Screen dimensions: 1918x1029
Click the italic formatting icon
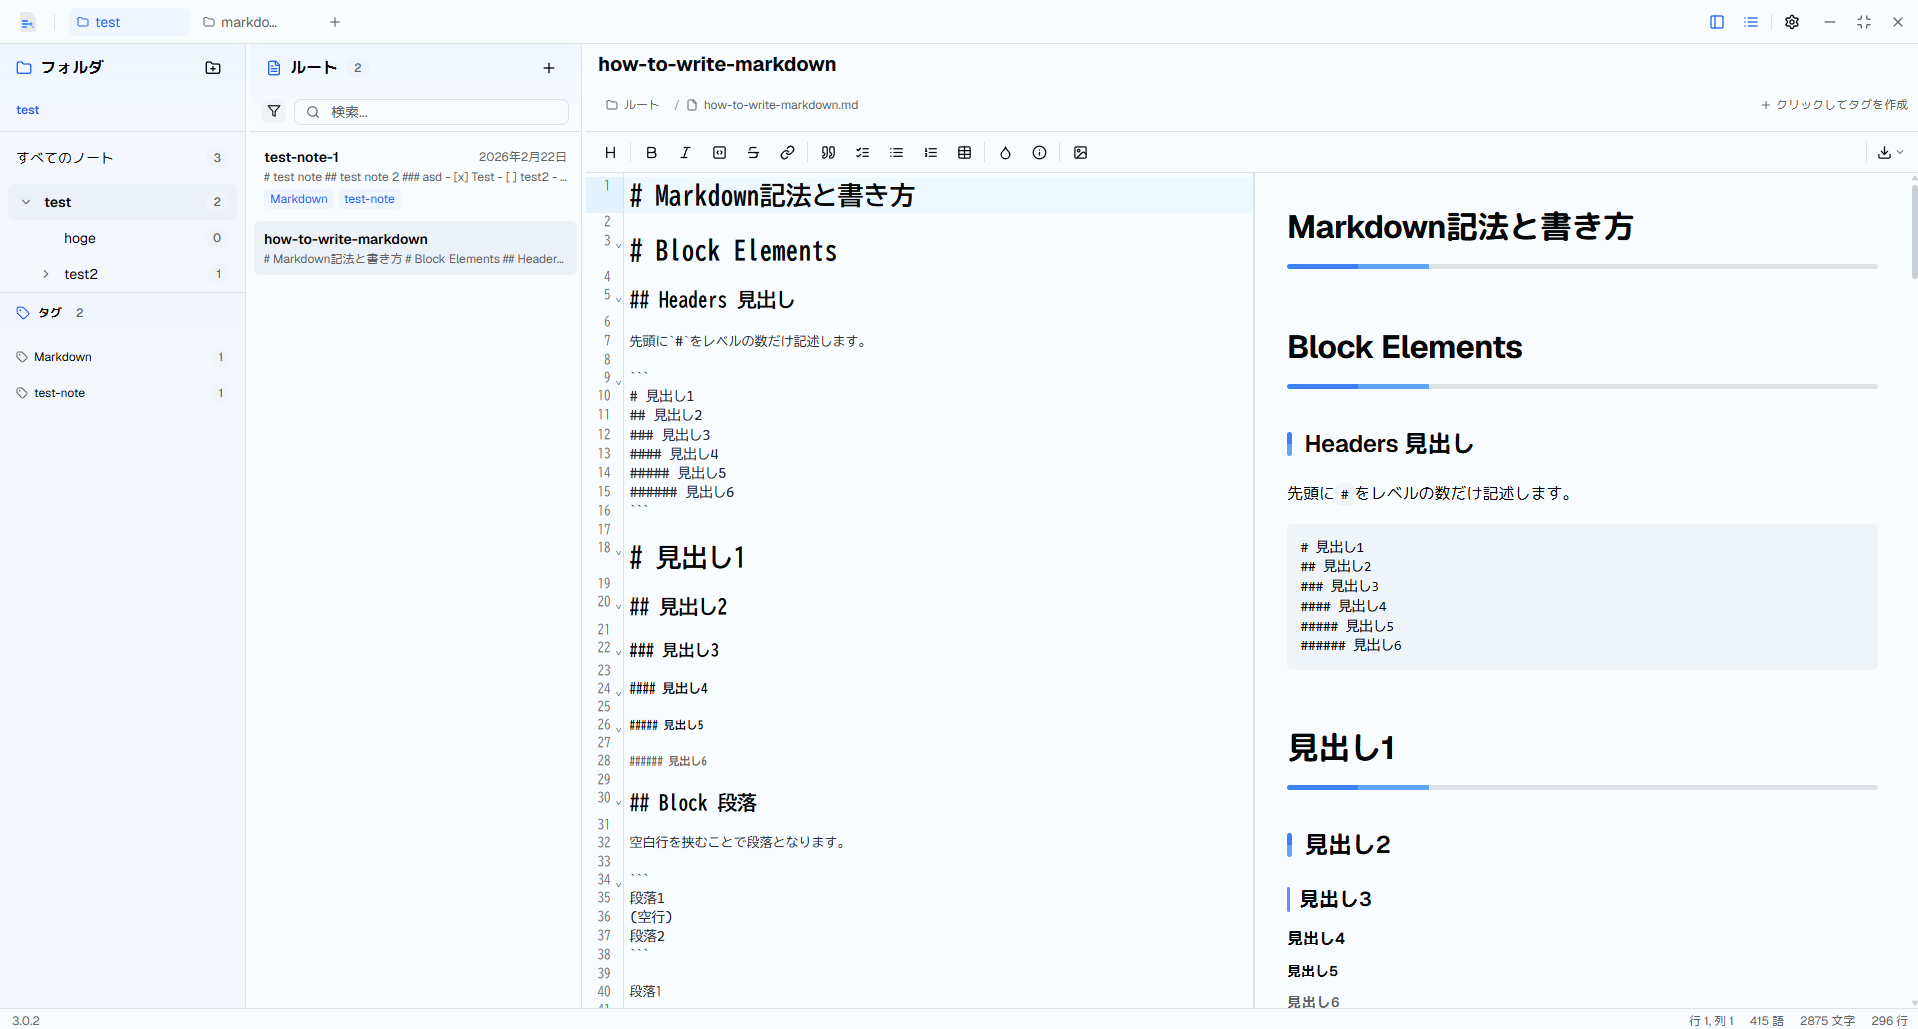[685, 153]
